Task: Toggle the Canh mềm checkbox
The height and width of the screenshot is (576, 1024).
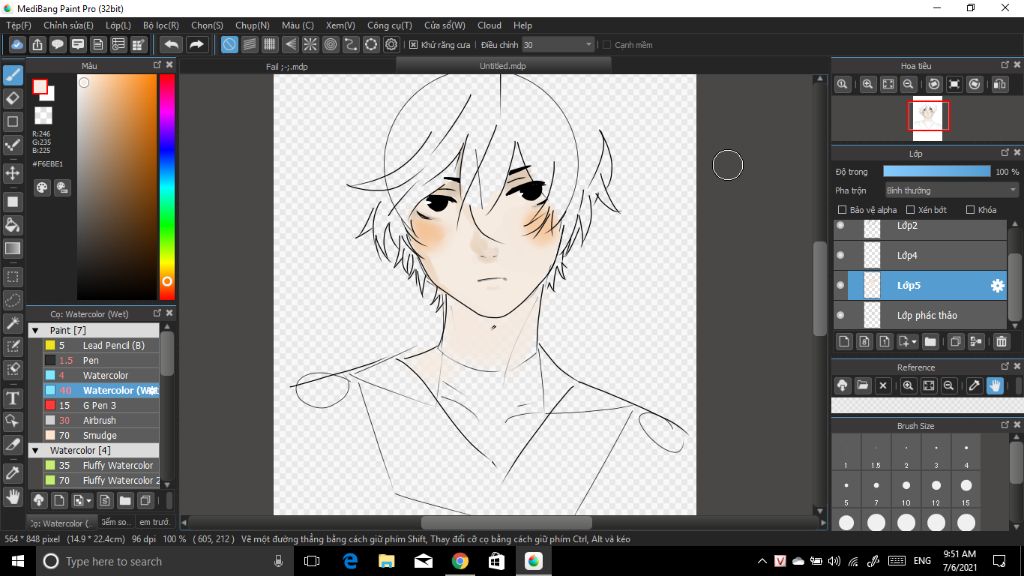Action: pyautogui.click(x=607, y=45)
